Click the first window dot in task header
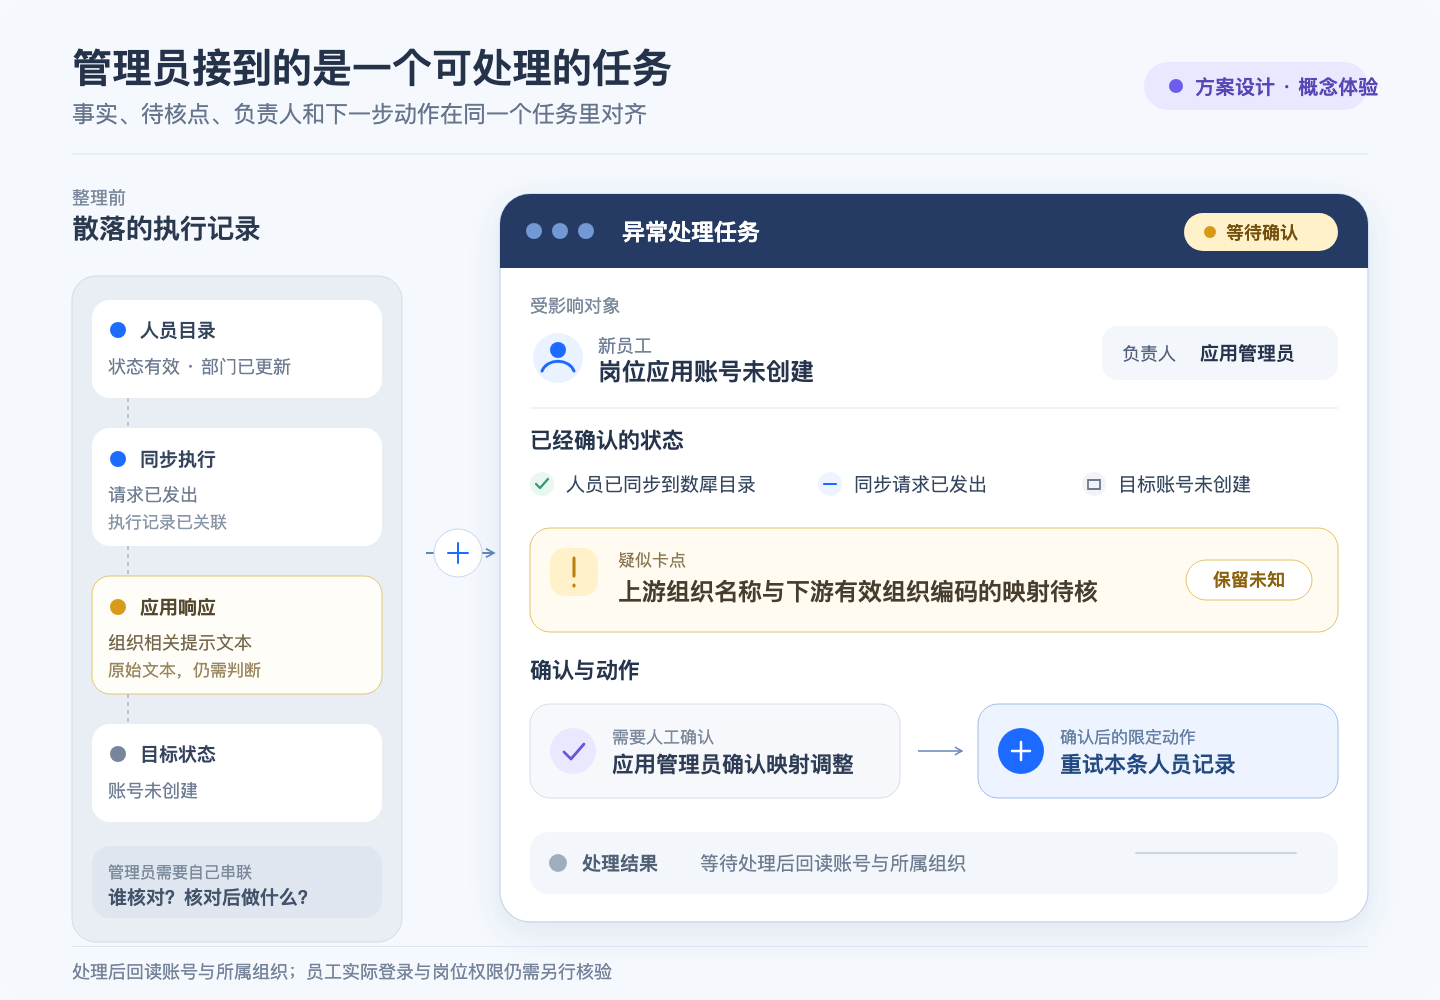Image resolution: width=1440 pixels, height=1000 pixels. coord(534,231)
